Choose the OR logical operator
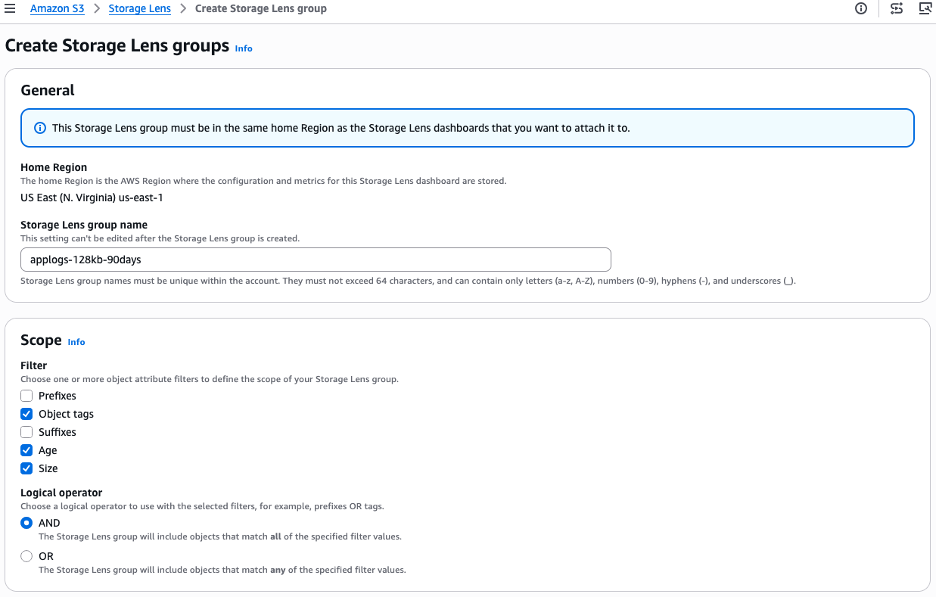The height and width of the screenshot is (598, 936). coord(26,556)
